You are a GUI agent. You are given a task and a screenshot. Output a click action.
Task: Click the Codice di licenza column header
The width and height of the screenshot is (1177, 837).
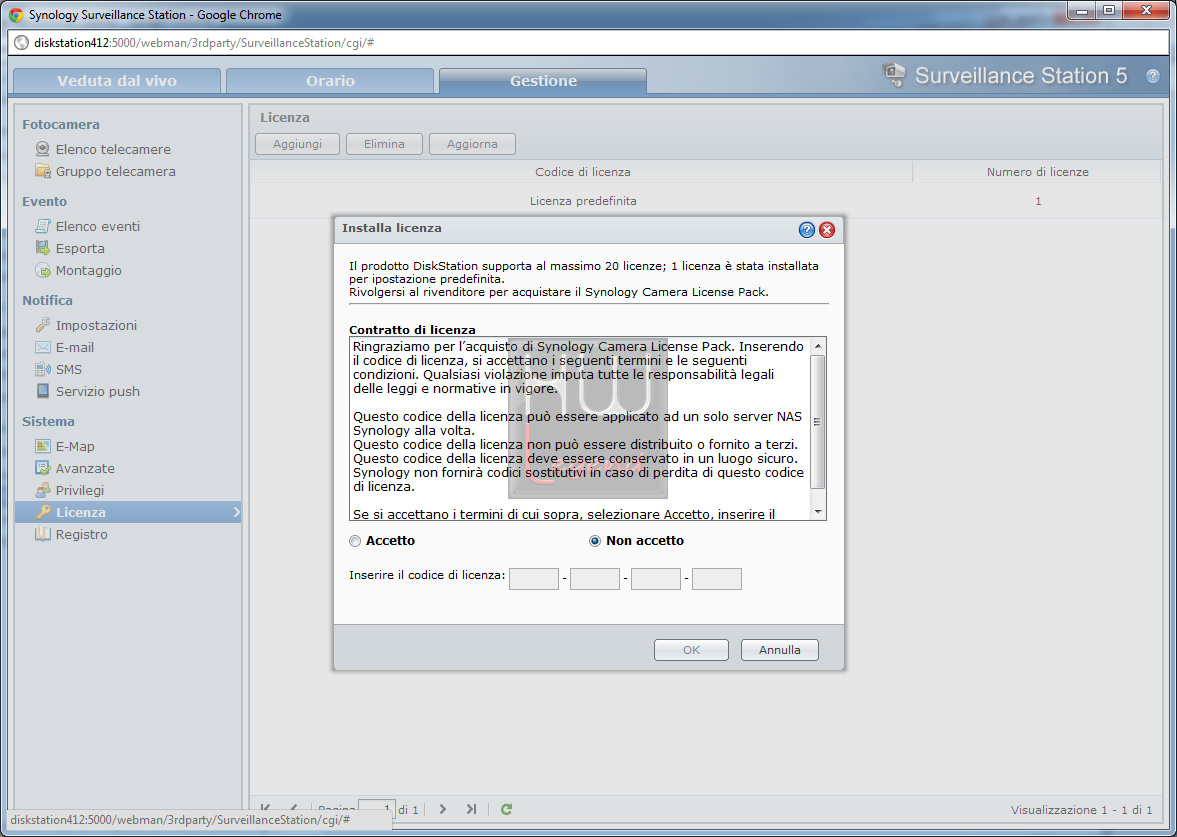582,172
